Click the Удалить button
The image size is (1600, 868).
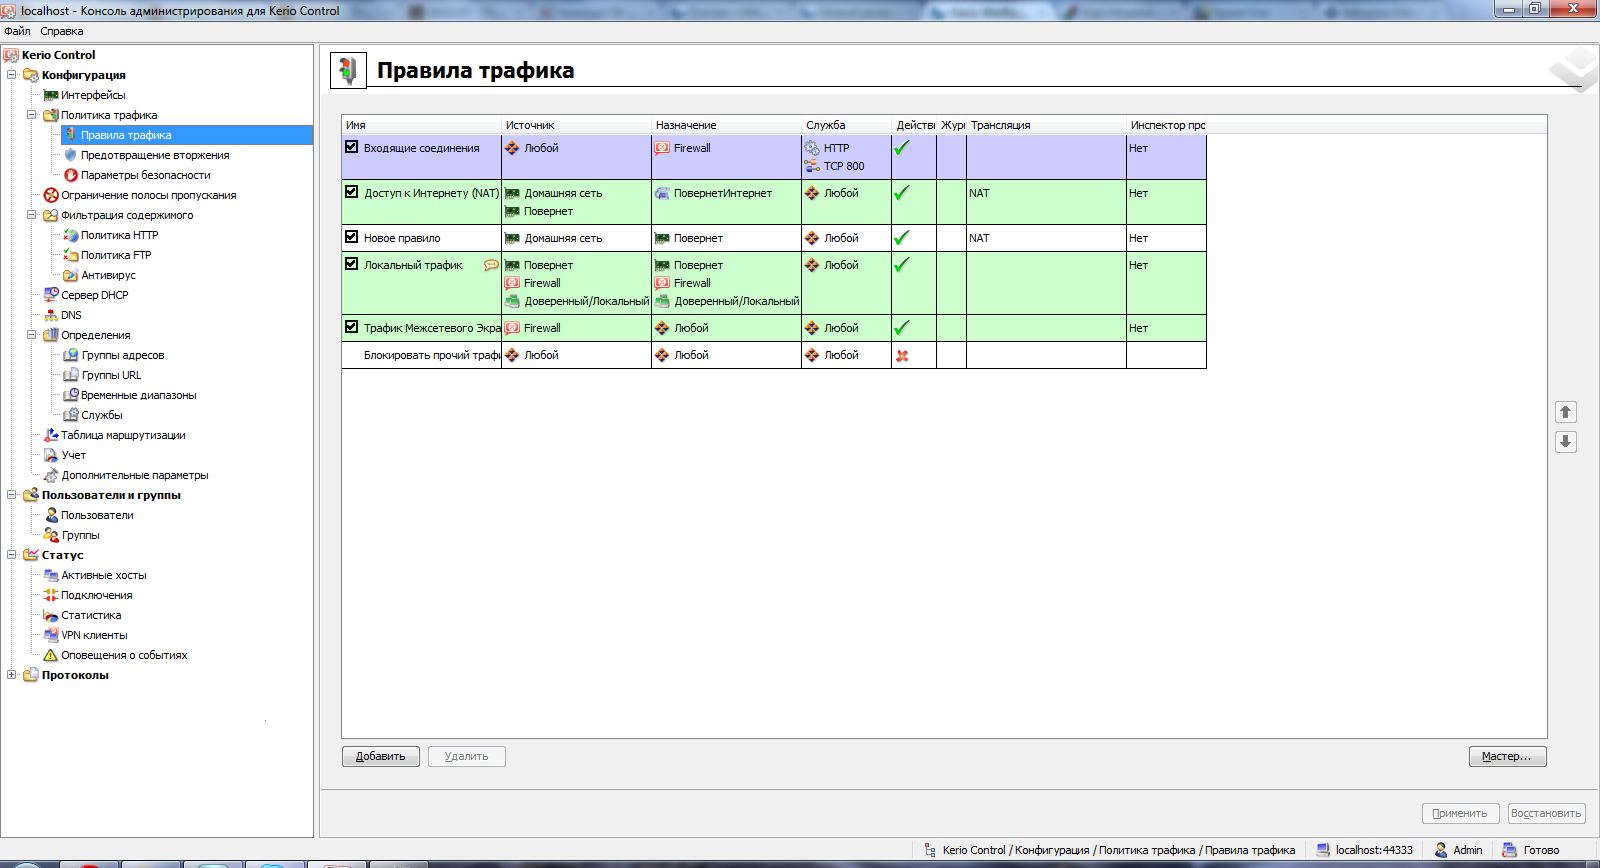(x=466, y=756)
